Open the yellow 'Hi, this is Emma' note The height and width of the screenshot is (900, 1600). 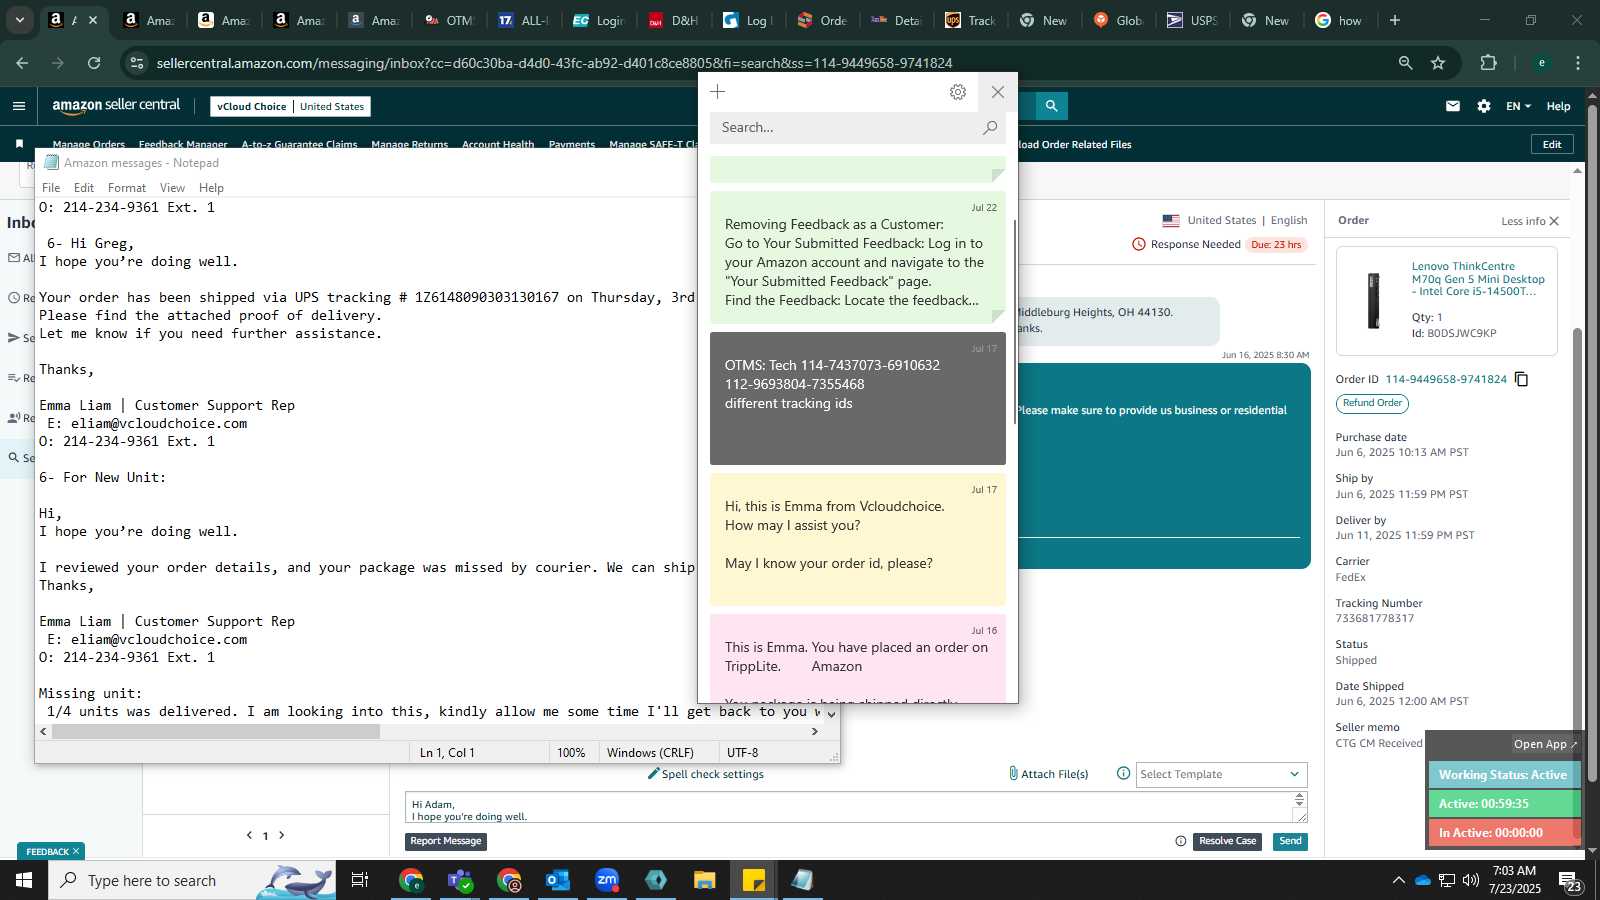[858, 539]
